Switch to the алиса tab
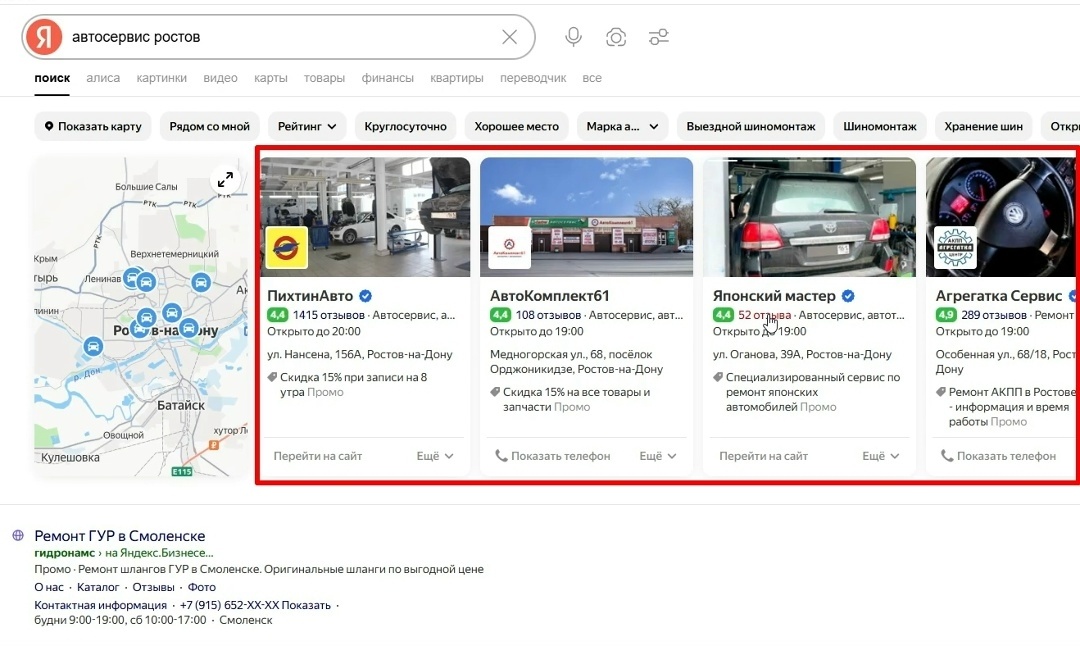This screenshot has width=1080, height=646. [103, 78]
